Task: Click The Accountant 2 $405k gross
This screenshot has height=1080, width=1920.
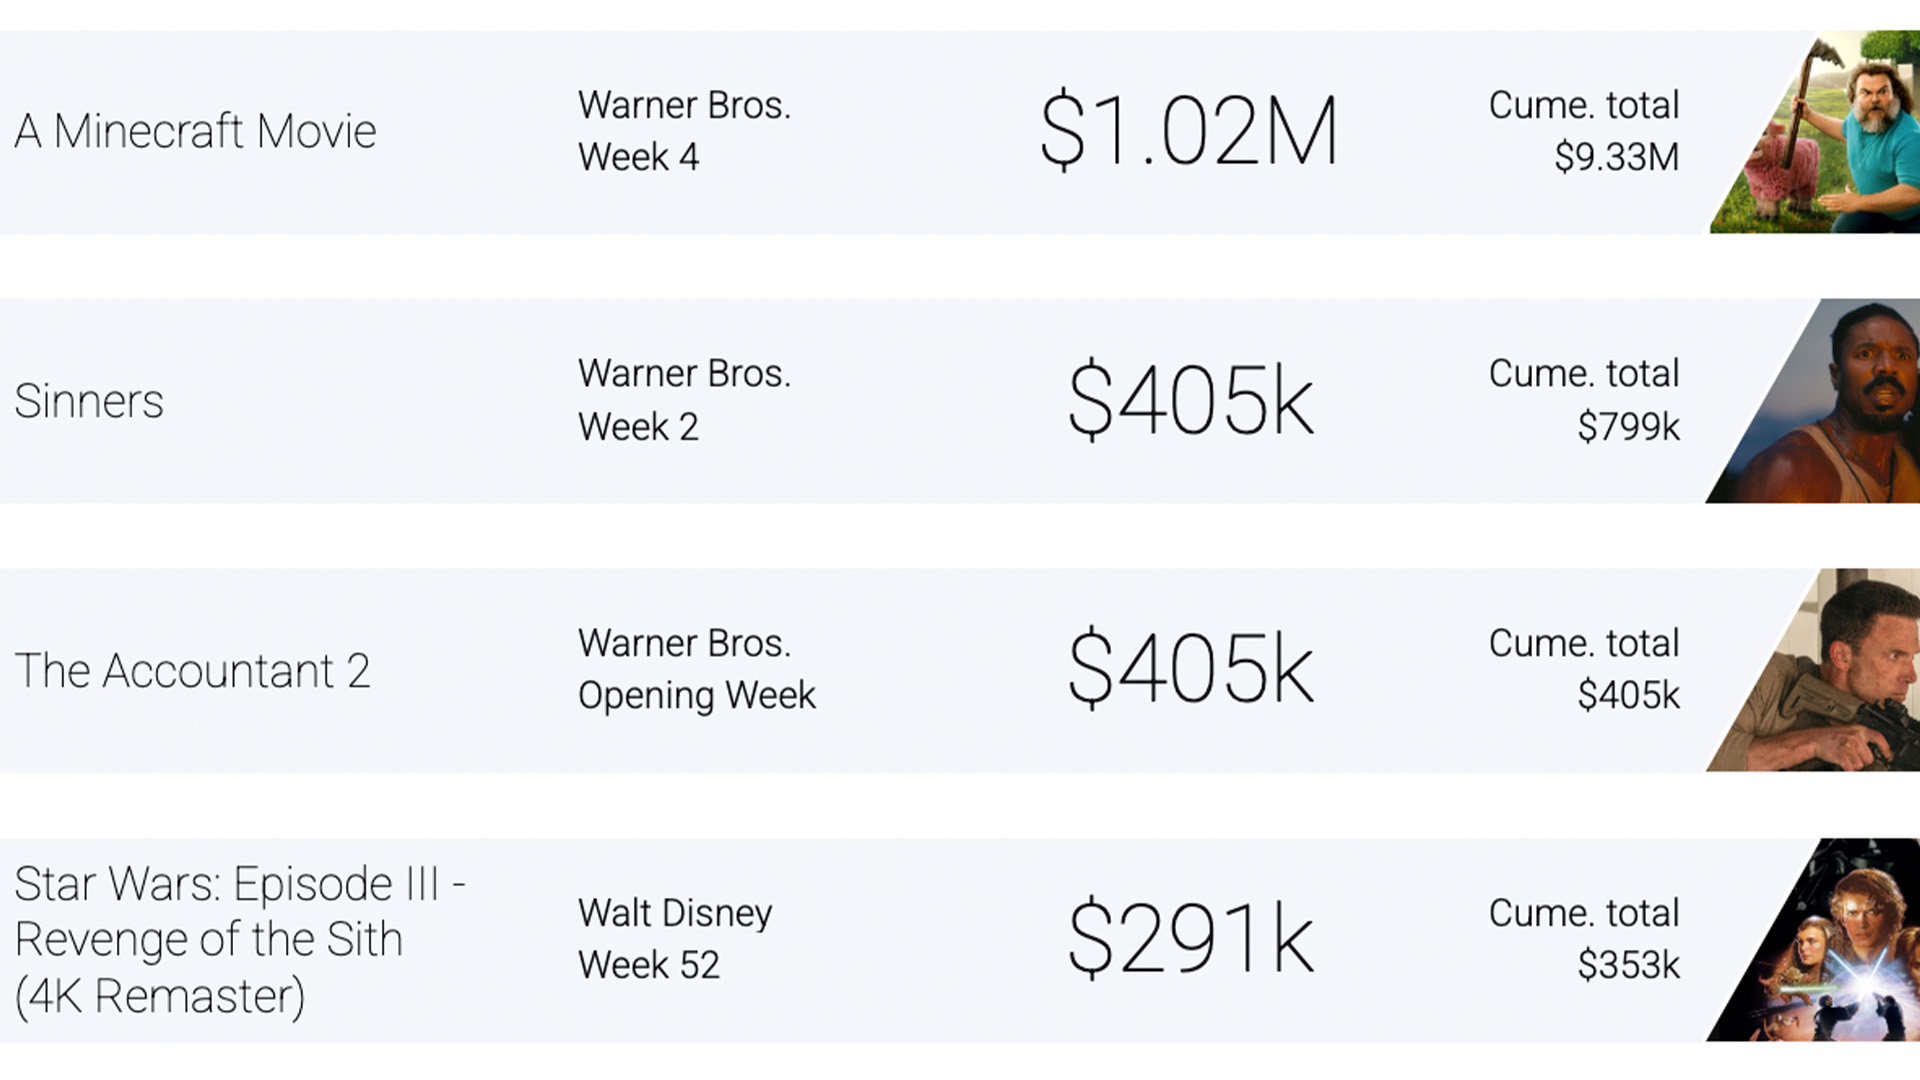Action: coord(1190,669)
